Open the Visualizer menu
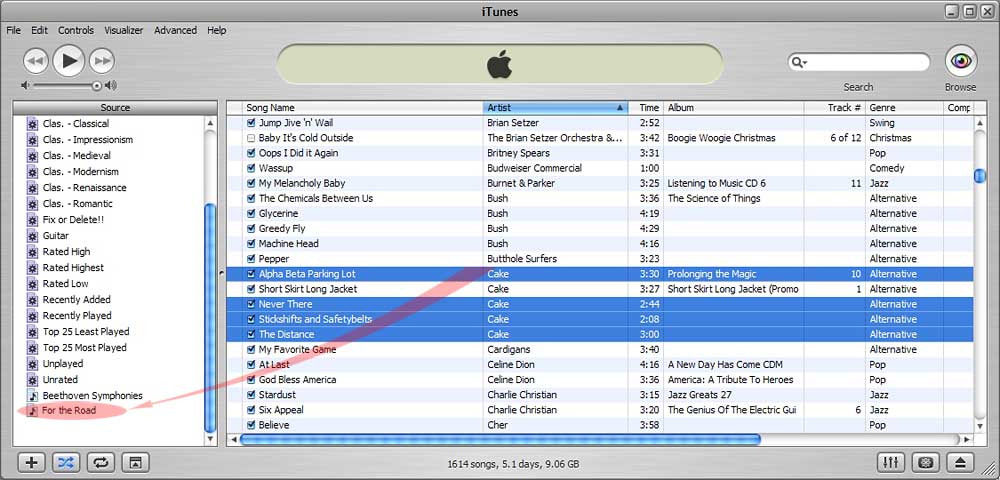This screenshot has height=480, width=1000. pyautogui.click(x=125, y=30)
